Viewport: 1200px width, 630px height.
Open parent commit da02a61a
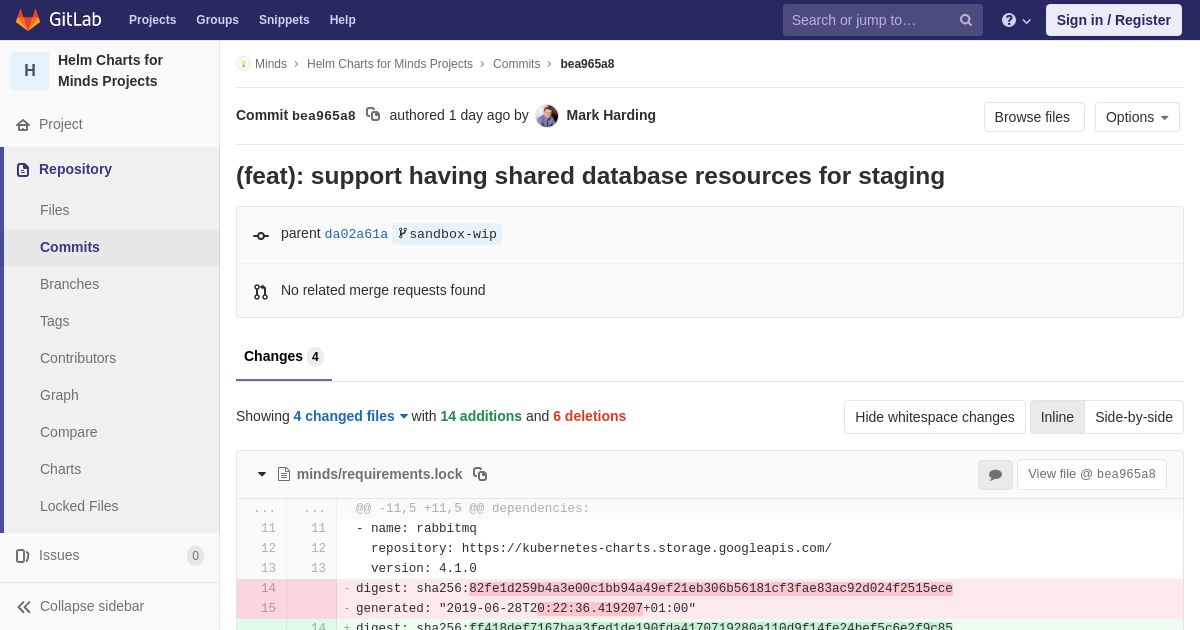coord(356,234)
